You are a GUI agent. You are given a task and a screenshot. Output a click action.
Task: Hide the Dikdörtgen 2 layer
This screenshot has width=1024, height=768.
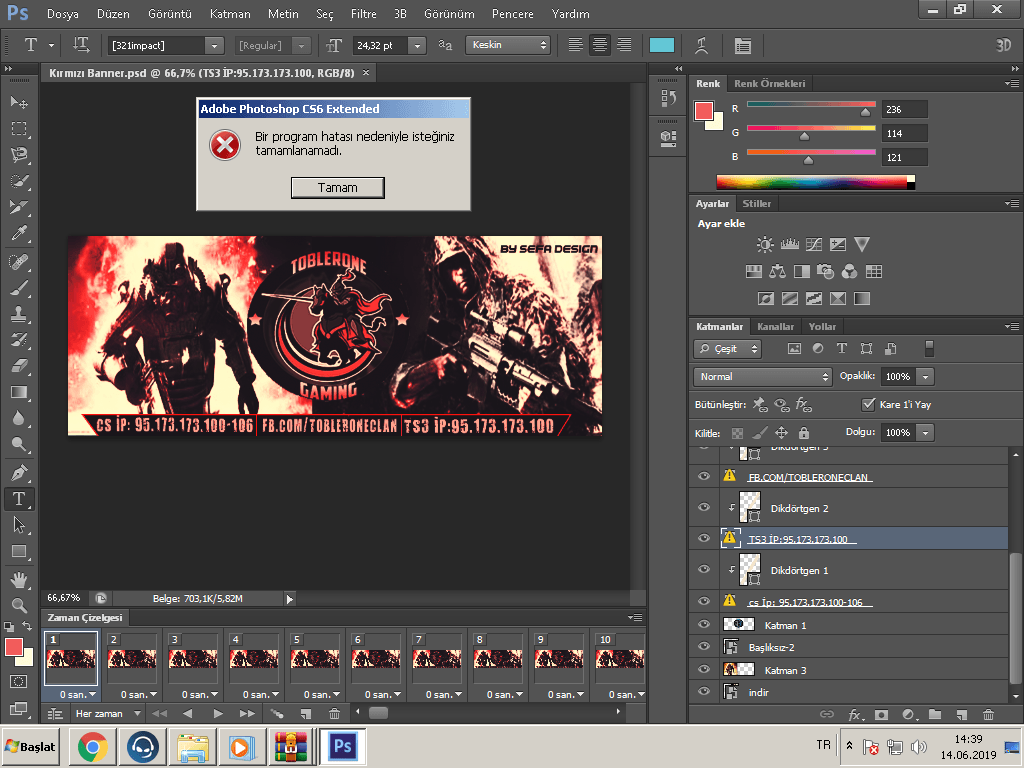pyautogui.click(x=703, y=507)
